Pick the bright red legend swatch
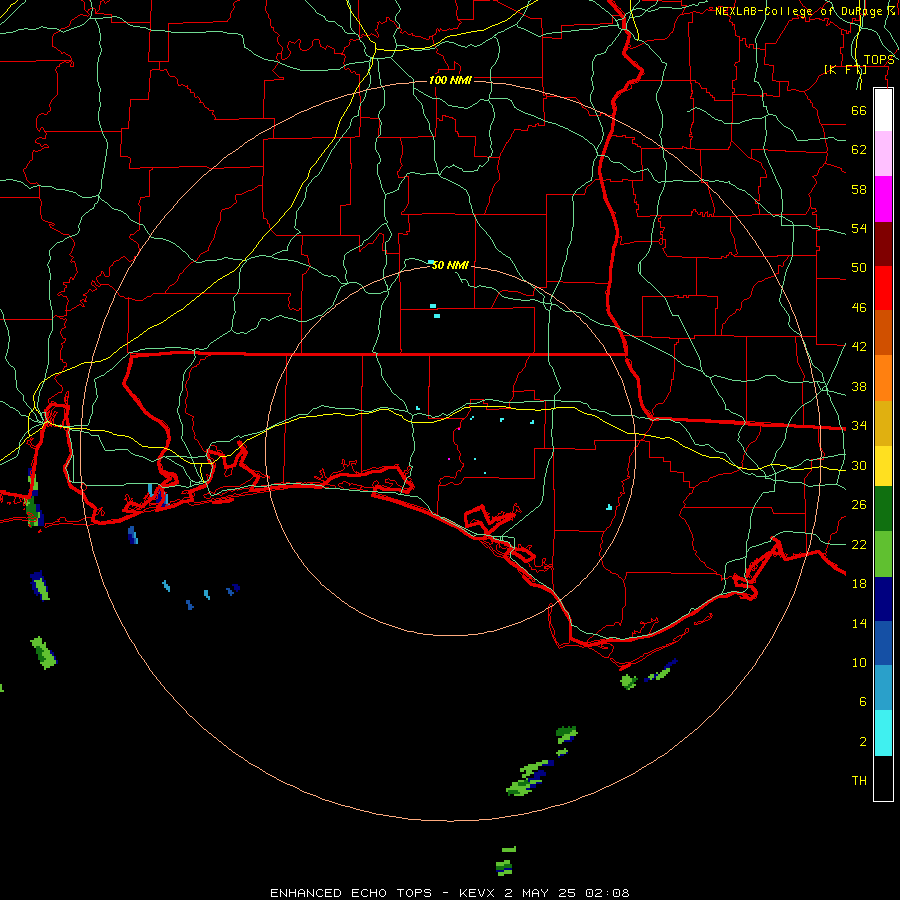 pos(883,288)
